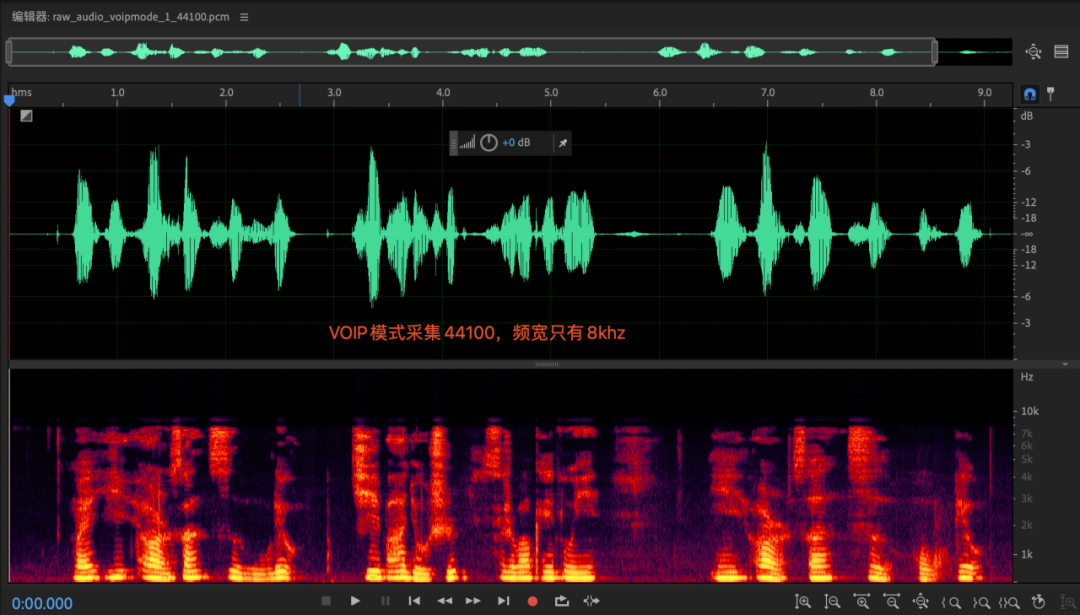The height and width of the screenshot is (615, 1080).
Task: Open the editor panel menu beside filename
Action: coord(245,18)
